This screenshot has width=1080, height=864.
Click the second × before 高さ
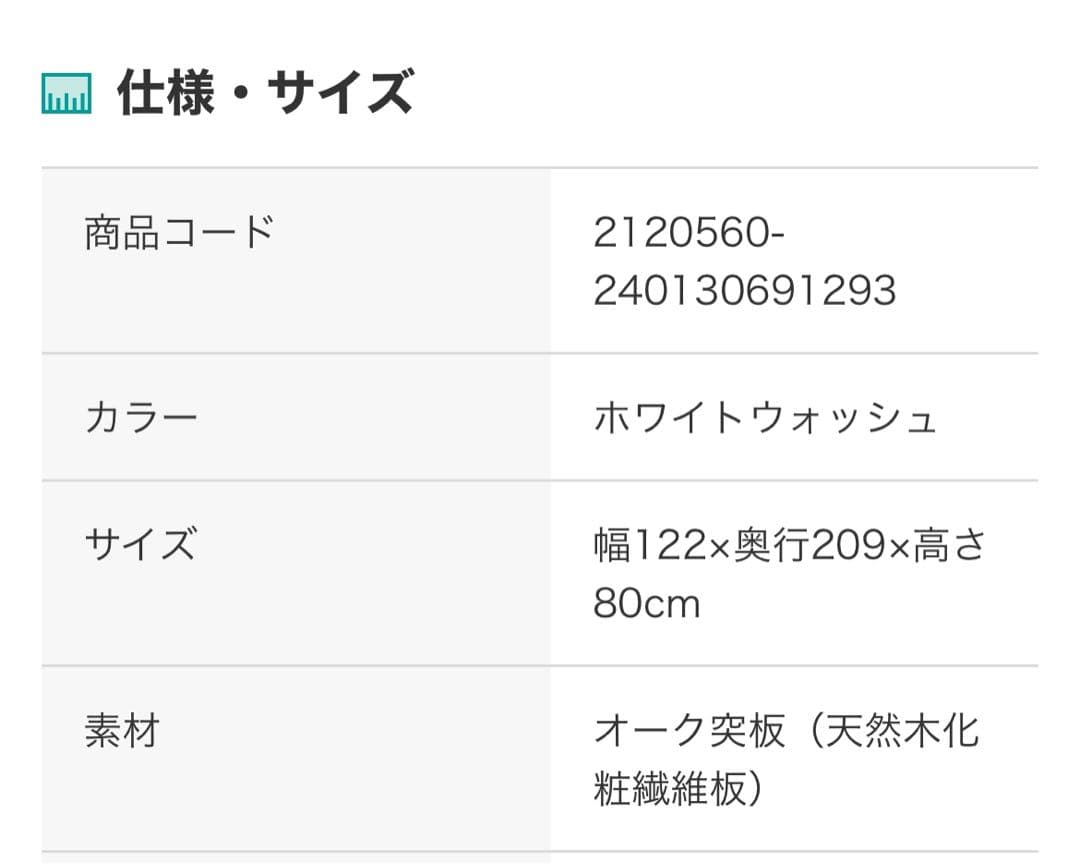click(x=899, y=548)
